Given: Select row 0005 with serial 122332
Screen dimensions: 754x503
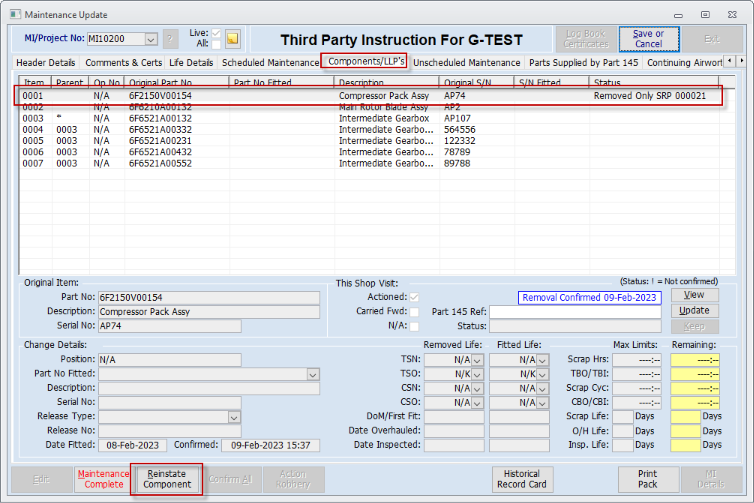Looking at the screenshot, I should click(x=368, y=141).
